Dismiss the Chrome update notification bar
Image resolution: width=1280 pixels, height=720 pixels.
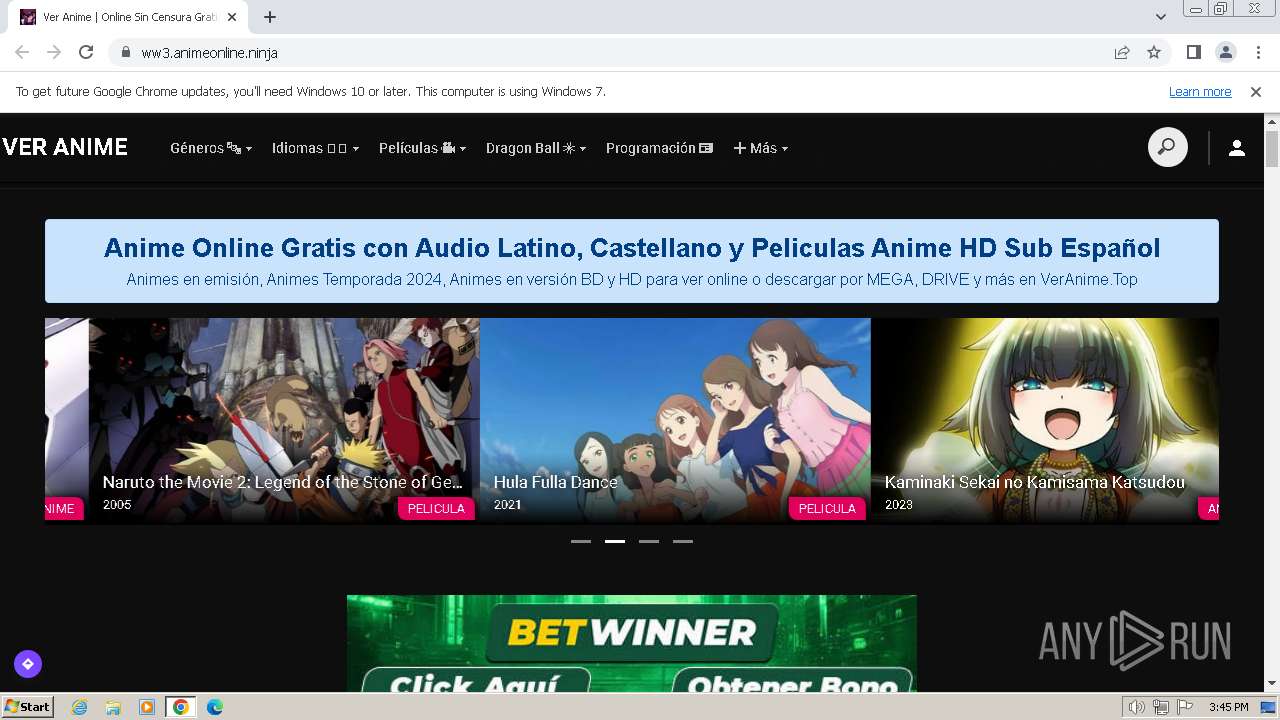(1256, 91)
